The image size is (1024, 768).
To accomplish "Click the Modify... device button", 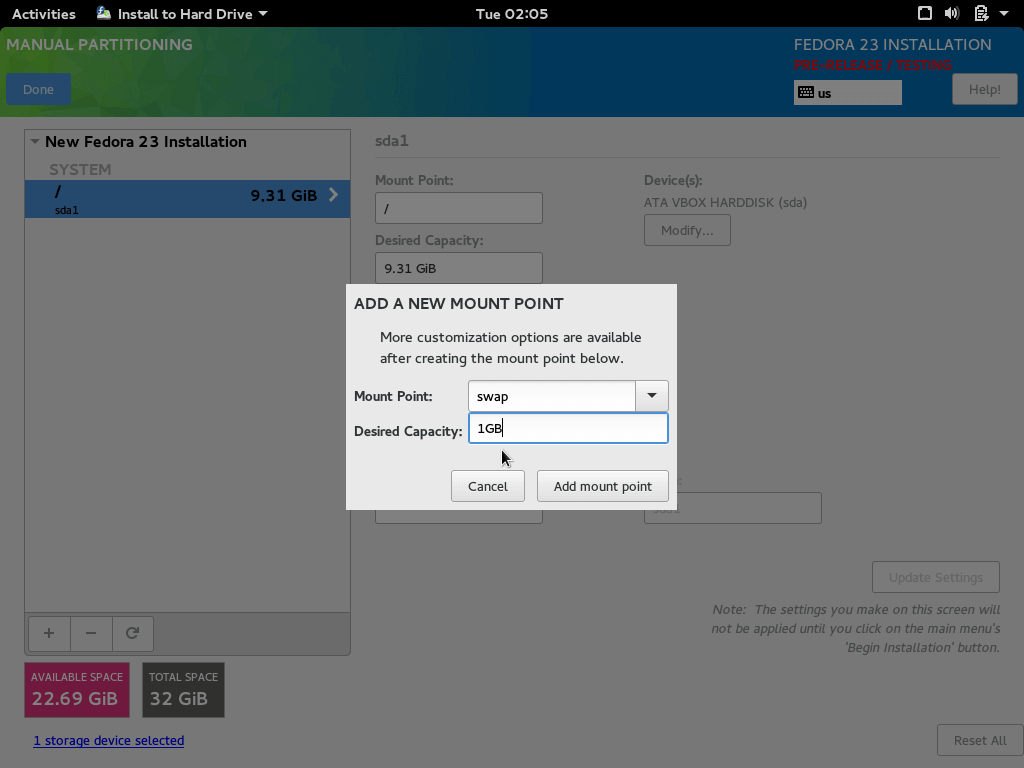I will tap(687, 231).
